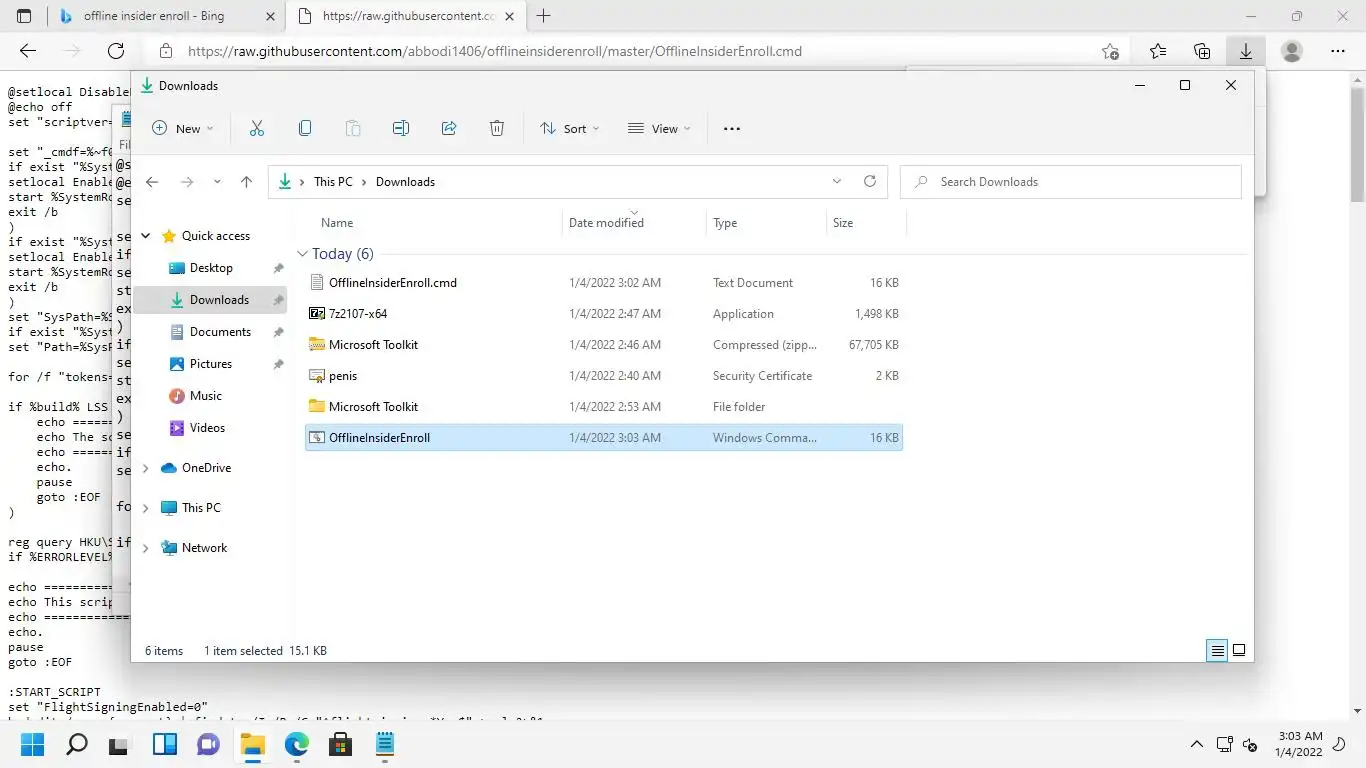This screenshot has width=1366, height=768.
Task: Select Pictures in the navigation pane
Action: coord(210,364)
